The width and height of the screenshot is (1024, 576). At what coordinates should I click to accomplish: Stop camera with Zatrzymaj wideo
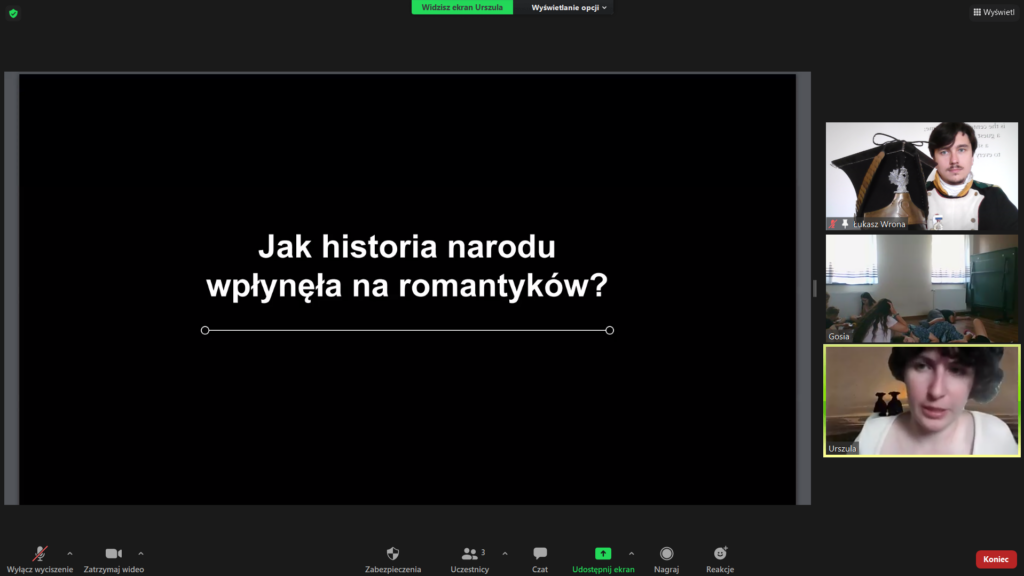pyautogui.click(x=113, y=554)
